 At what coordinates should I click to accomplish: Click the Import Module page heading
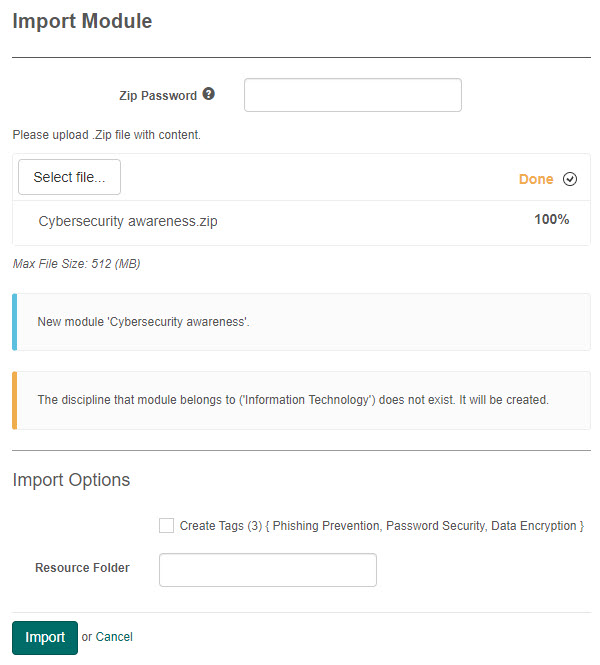click(83, 21)
